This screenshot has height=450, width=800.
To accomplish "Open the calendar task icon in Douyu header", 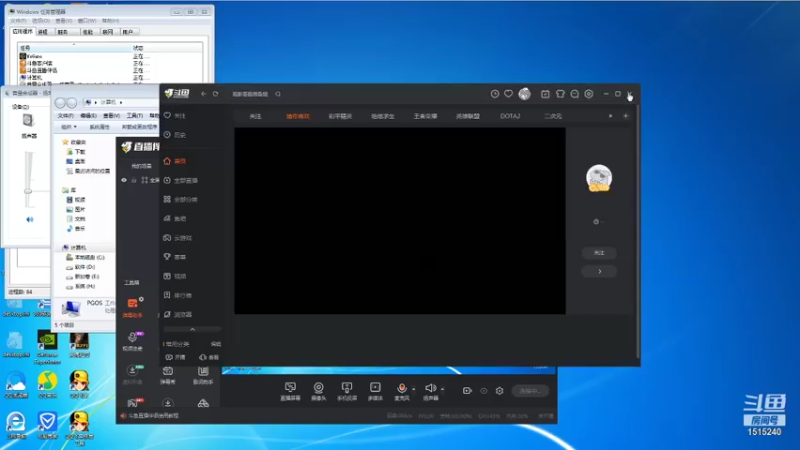I will (x=545, y=94).
